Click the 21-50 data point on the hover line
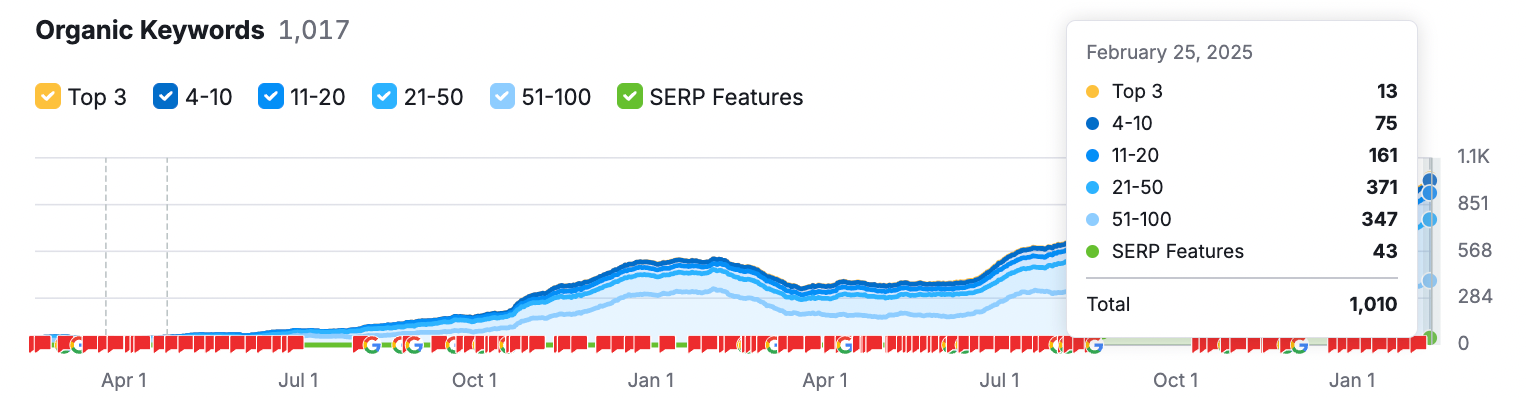The image size is (1526, 398). point(1430,219)
